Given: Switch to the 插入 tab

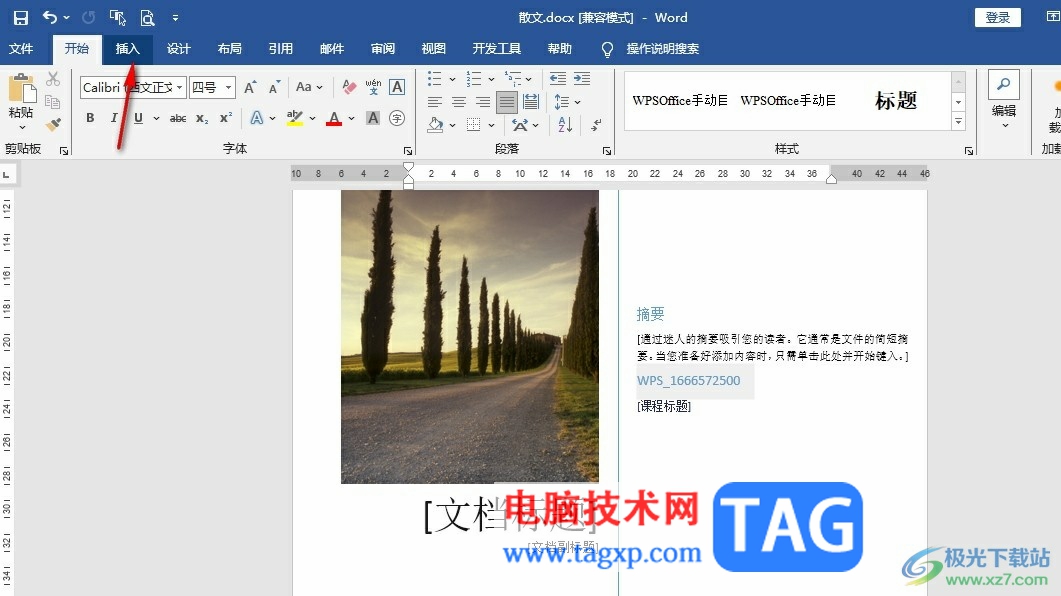Looking at the screenshot, I should 127,49.
